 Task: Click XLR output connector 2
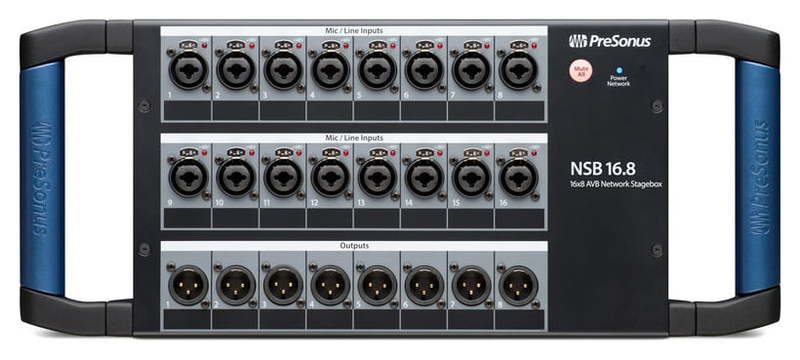[236, 285]
